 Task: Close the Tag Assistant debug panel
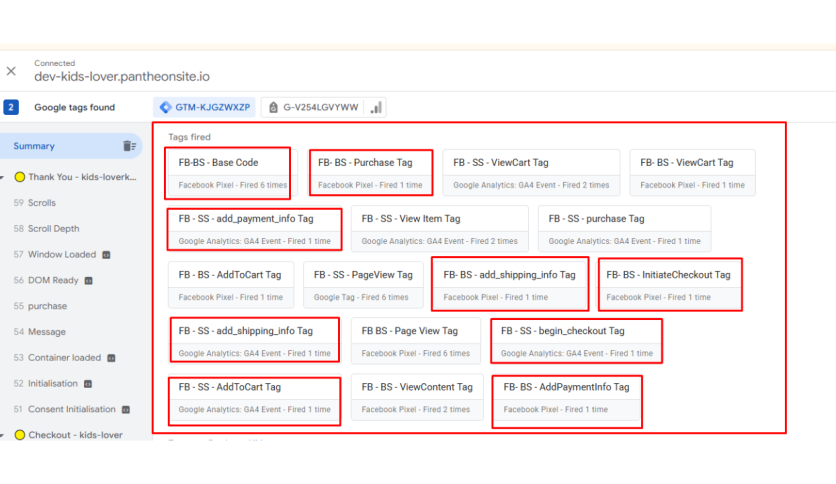pyautogui.click(x=11, y=71)
